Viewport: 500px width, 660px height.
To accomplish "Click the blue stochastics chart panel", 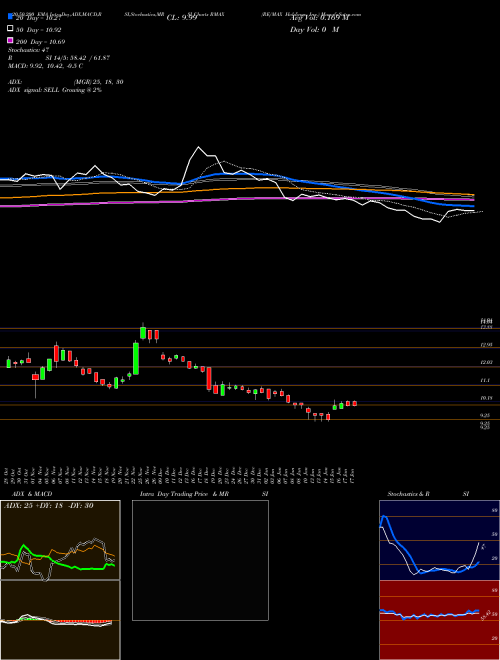I will pos(439,540).
